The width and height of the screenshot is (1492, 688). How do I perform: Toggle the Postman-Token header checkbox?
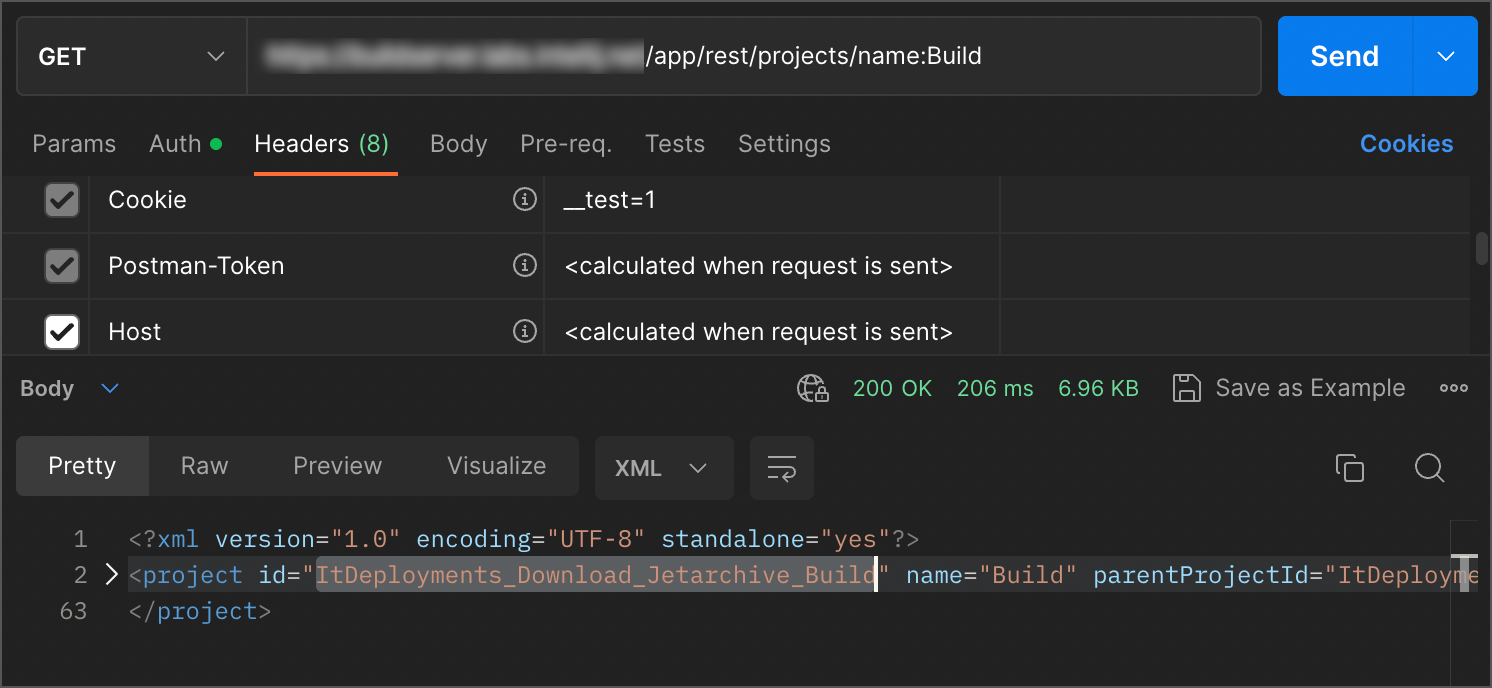[61, 266]
